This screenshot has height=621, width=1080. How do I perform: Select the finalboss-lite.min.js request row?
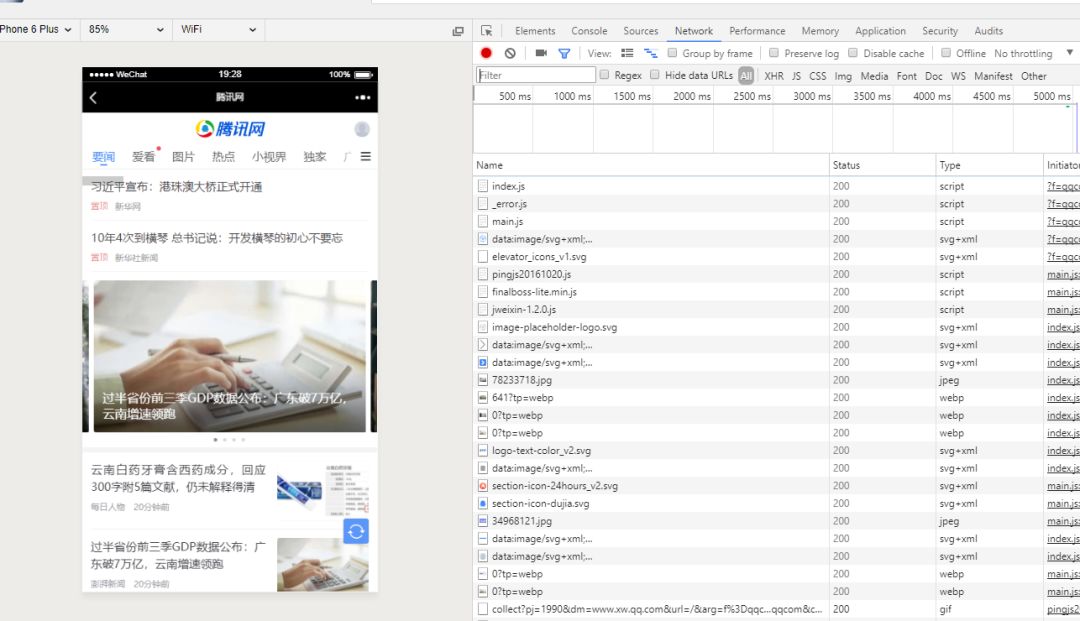pos(776,292)
